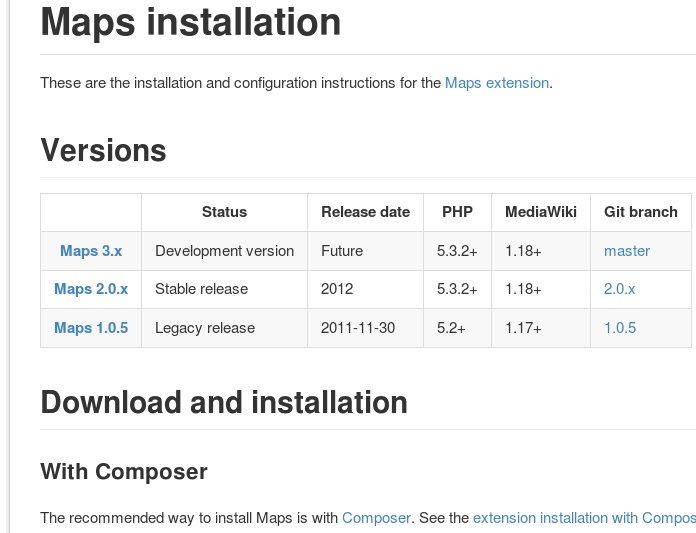Open the master Git branch link
This screenshot has height=533, width=696.
[627, 251]
